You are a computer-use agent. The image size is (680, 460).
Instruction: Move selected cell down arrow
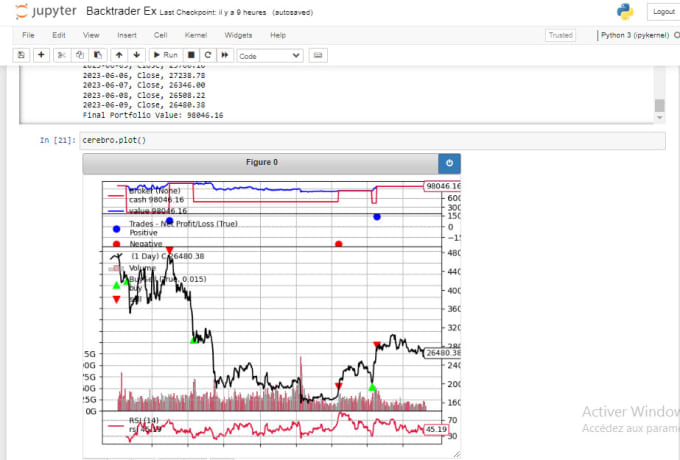point(137,55)
